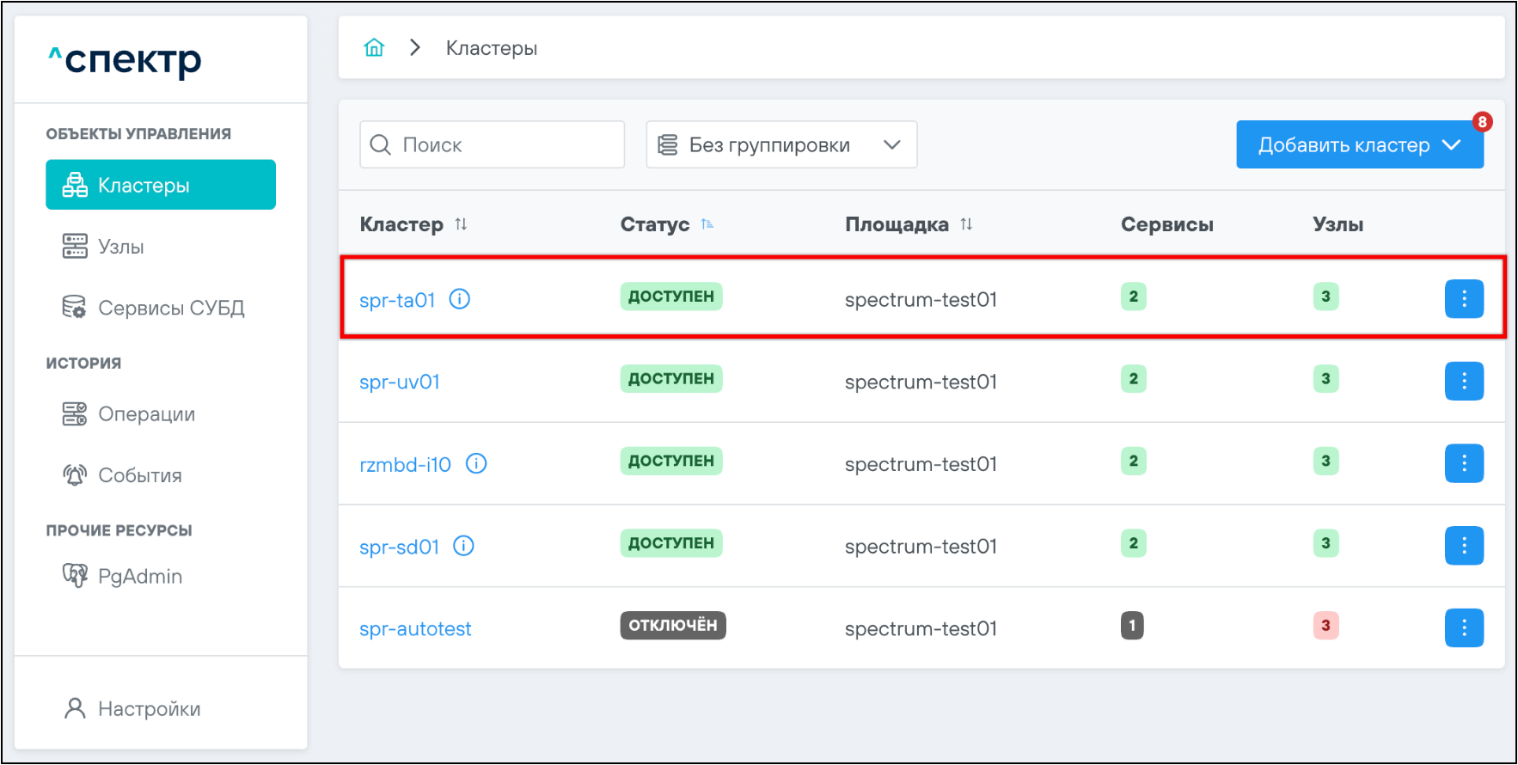Click the home icon in the breadcrumb
Image resolution: width=1518 pixels, height=765 pixels.
pyautogui.click(x=374, y=48)
